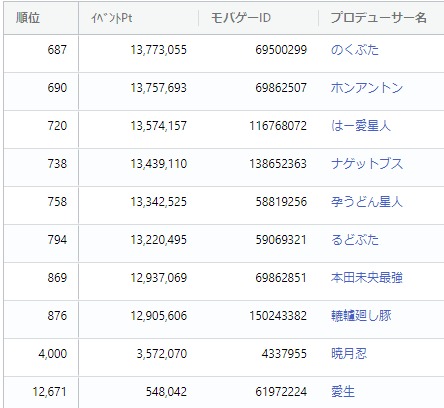Select Mobage ID 138652363
Viewport: 444px width, 408px height.
[278, 164]
